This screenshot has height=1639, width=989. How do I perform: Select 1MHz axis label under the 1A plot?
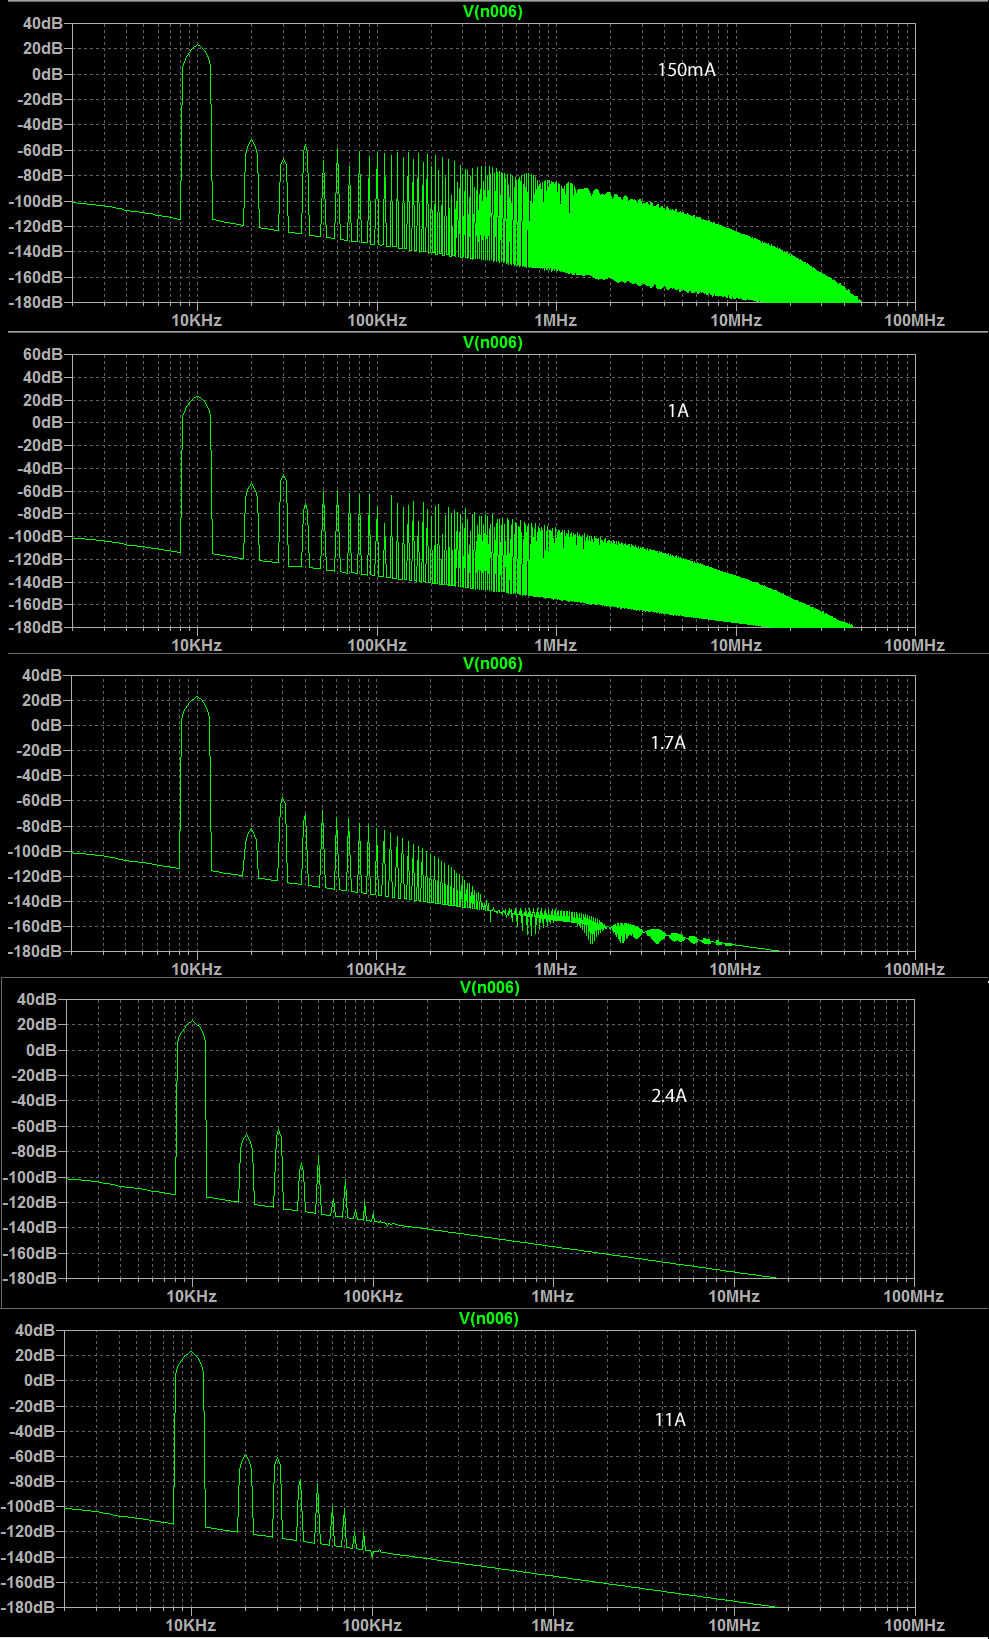(x=555, y=645)
